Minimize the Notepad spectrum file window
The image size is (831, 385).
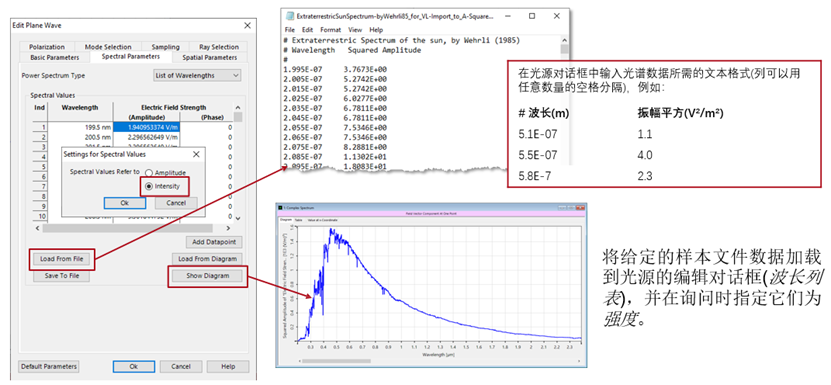point(508,16)
